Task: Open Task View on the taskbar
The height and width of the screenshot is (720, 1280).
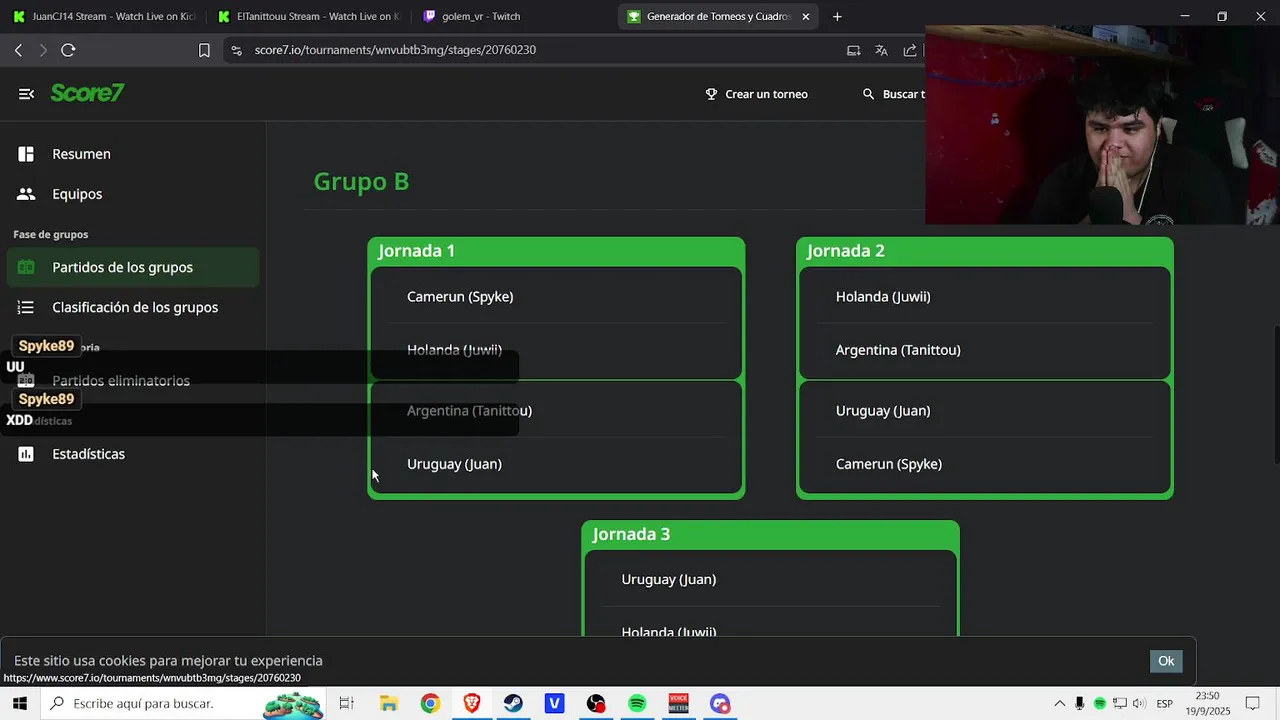Action: [x=346, y=704]
